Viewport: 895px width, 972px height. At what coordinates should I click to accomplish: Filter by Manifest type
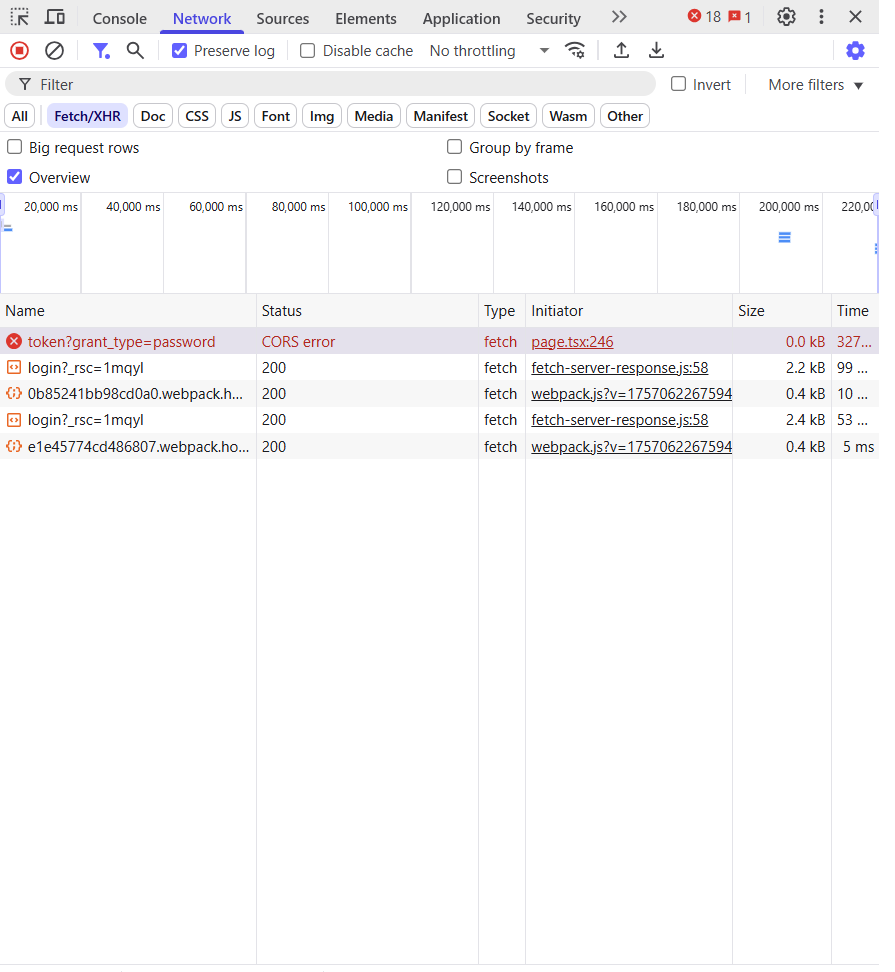440,116
